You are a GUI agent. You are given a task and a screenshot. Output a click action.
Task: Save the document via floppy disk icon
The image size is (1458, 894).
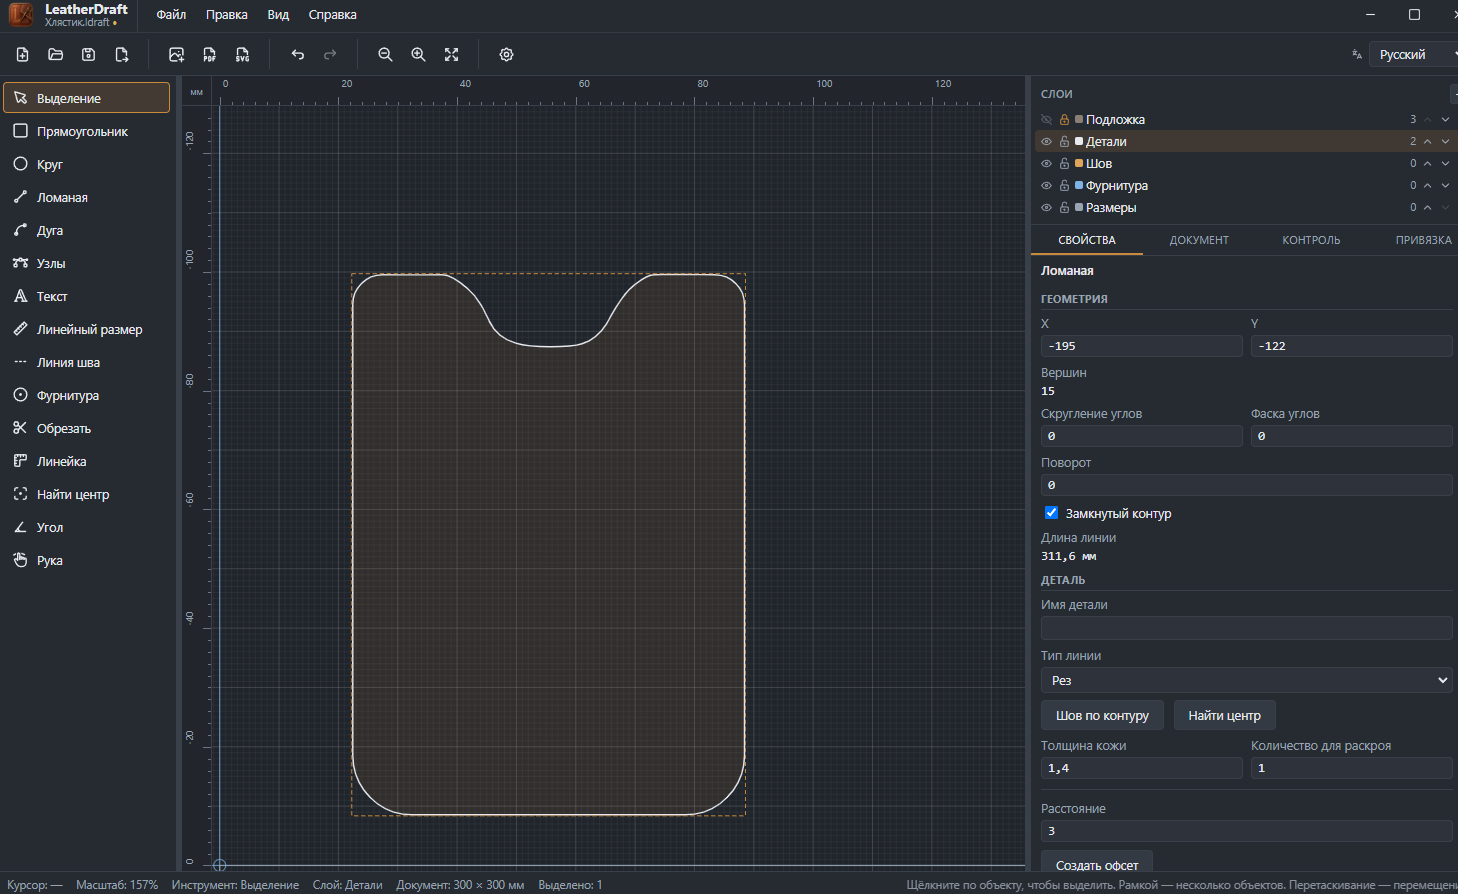89,55
